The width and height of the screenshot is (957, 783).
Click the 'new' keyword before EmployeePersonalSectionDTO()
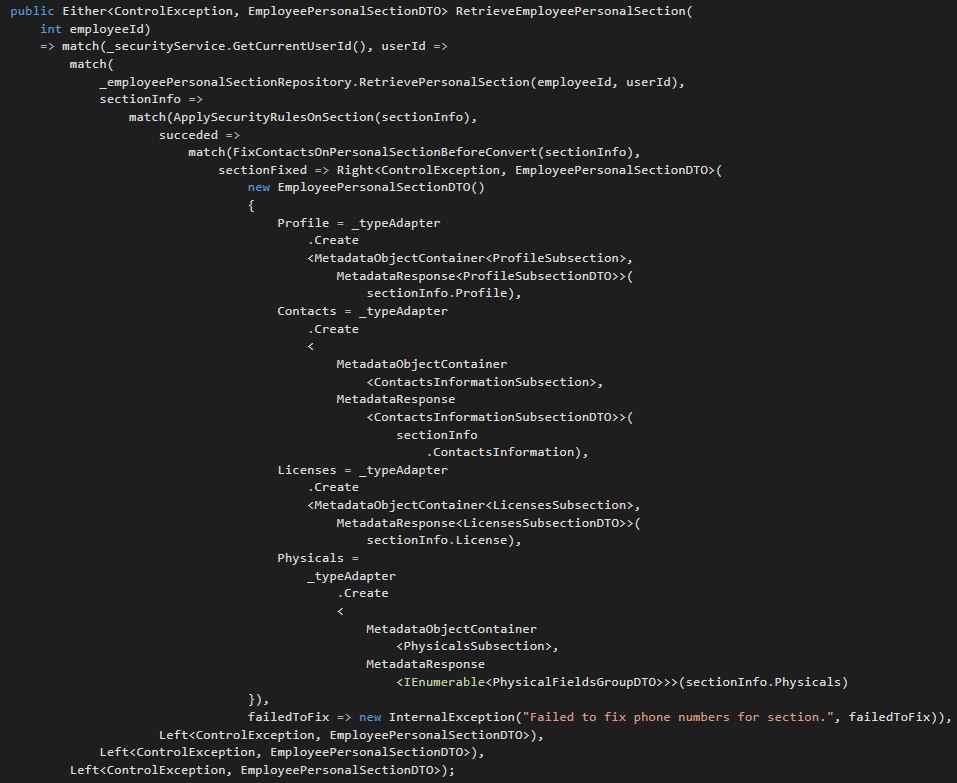click(259, 187)
